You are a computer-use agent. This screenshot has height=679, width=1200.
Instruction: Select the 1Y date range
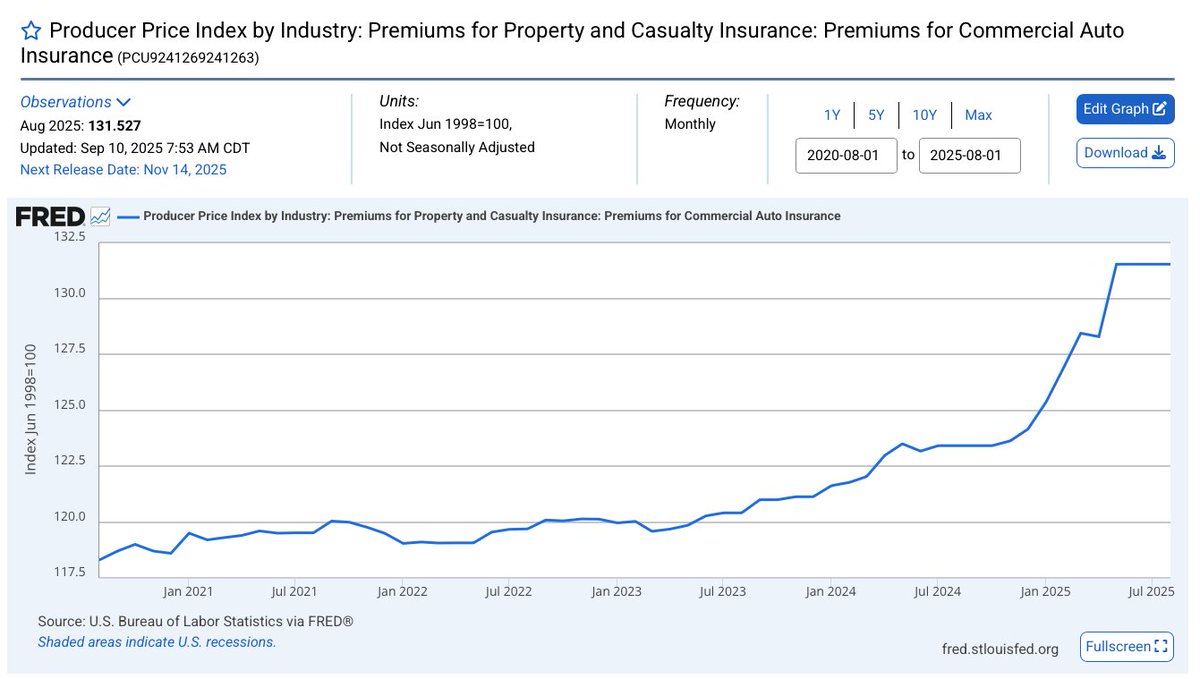(x=832, y=115)
